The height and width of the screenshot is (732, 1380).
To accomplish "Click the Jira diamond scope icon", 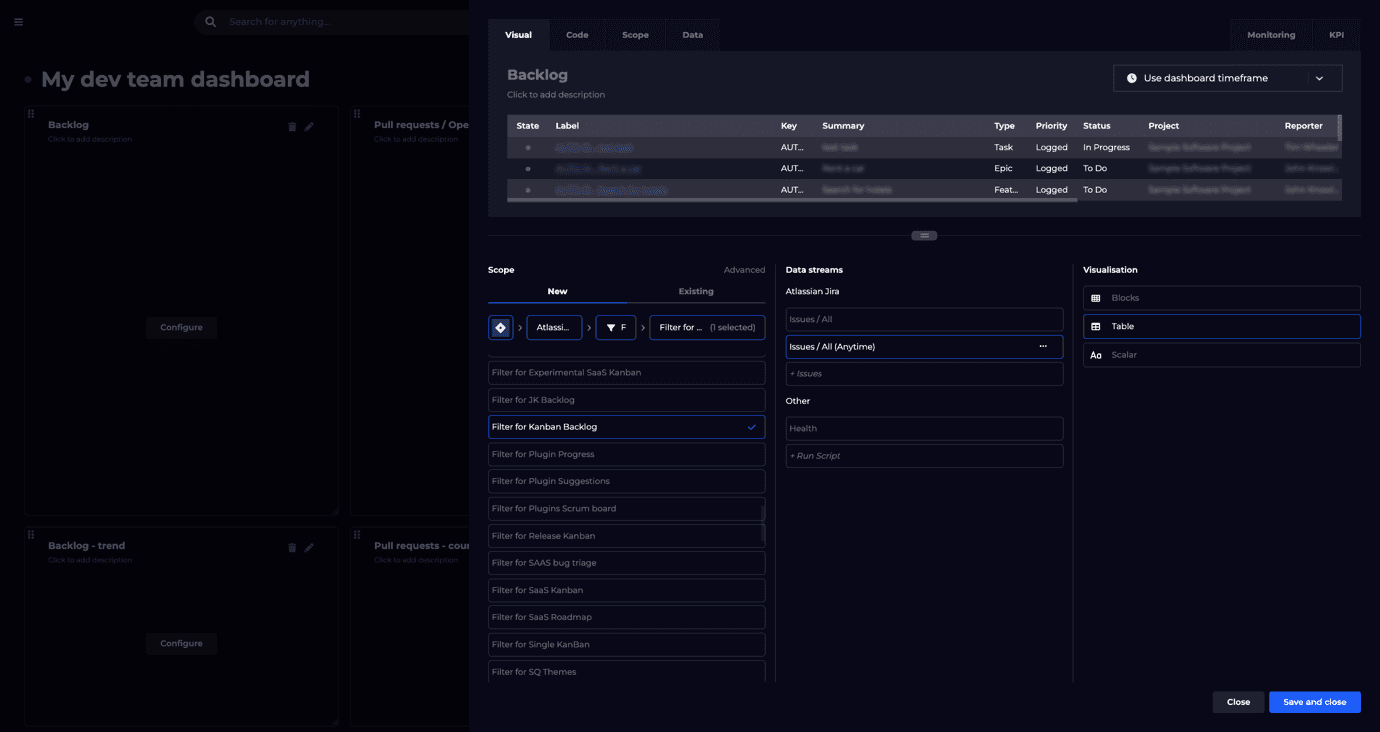I will (501, 328).
